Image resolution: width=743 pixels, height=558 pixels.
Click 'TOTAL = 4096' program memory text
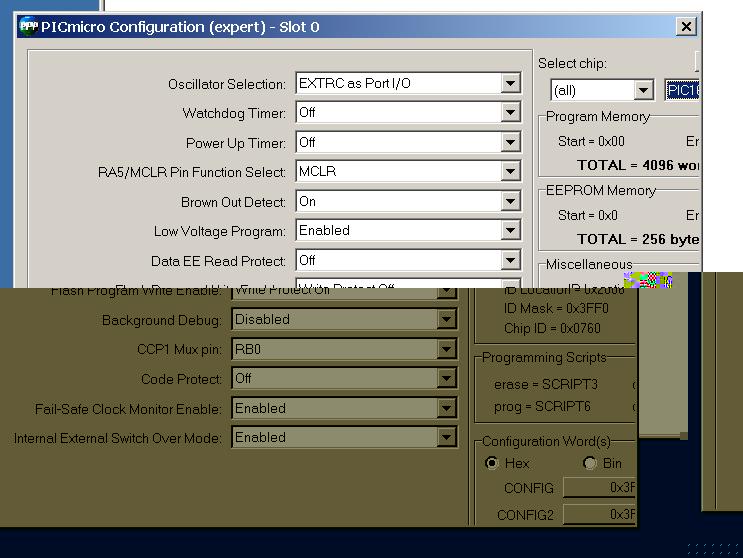[x=638, y=165]
